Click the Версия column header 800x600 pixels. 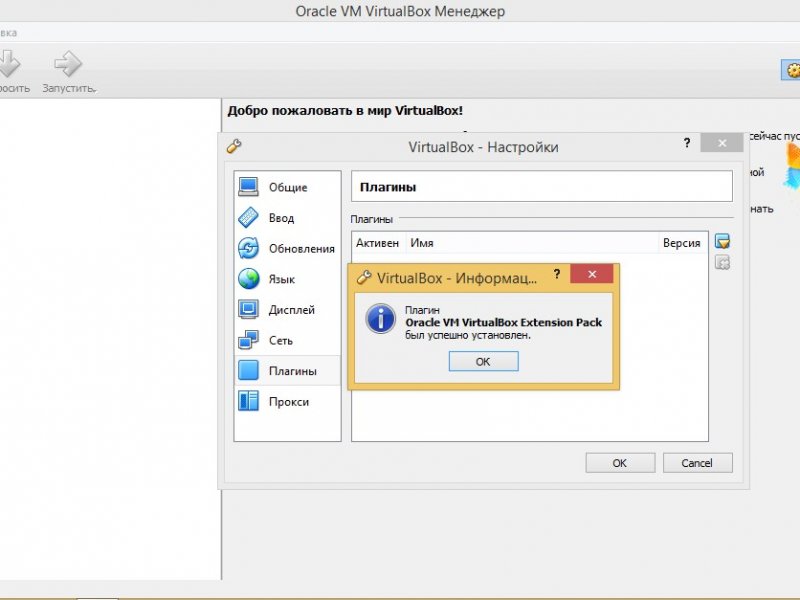pos(682,243)
